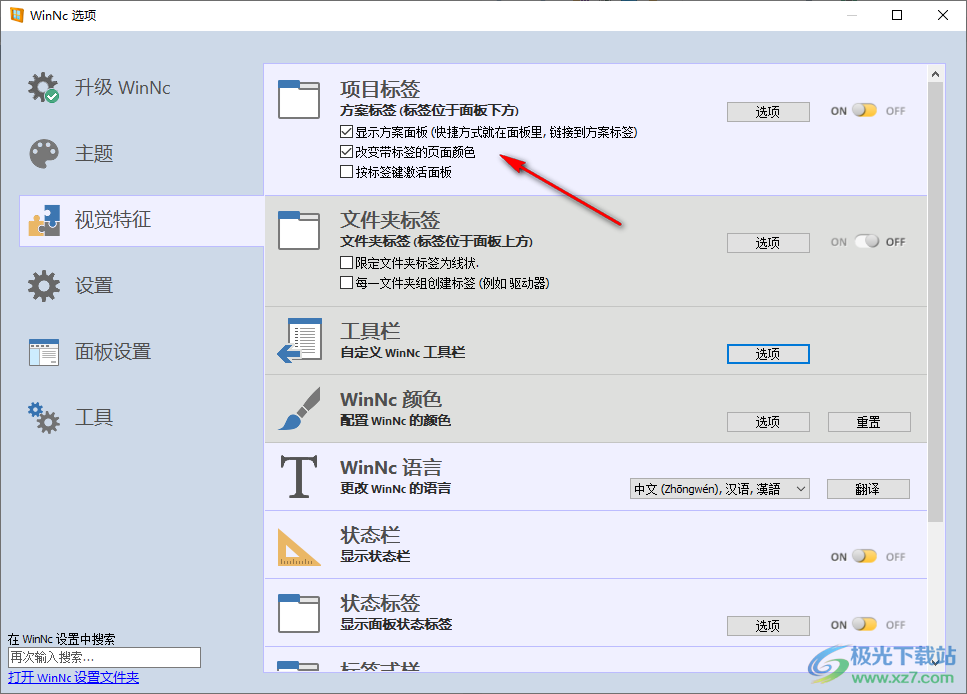This screenshot has width=967, height=694.
Task: Click the 设置 gear icon
Action: (44, 286)
